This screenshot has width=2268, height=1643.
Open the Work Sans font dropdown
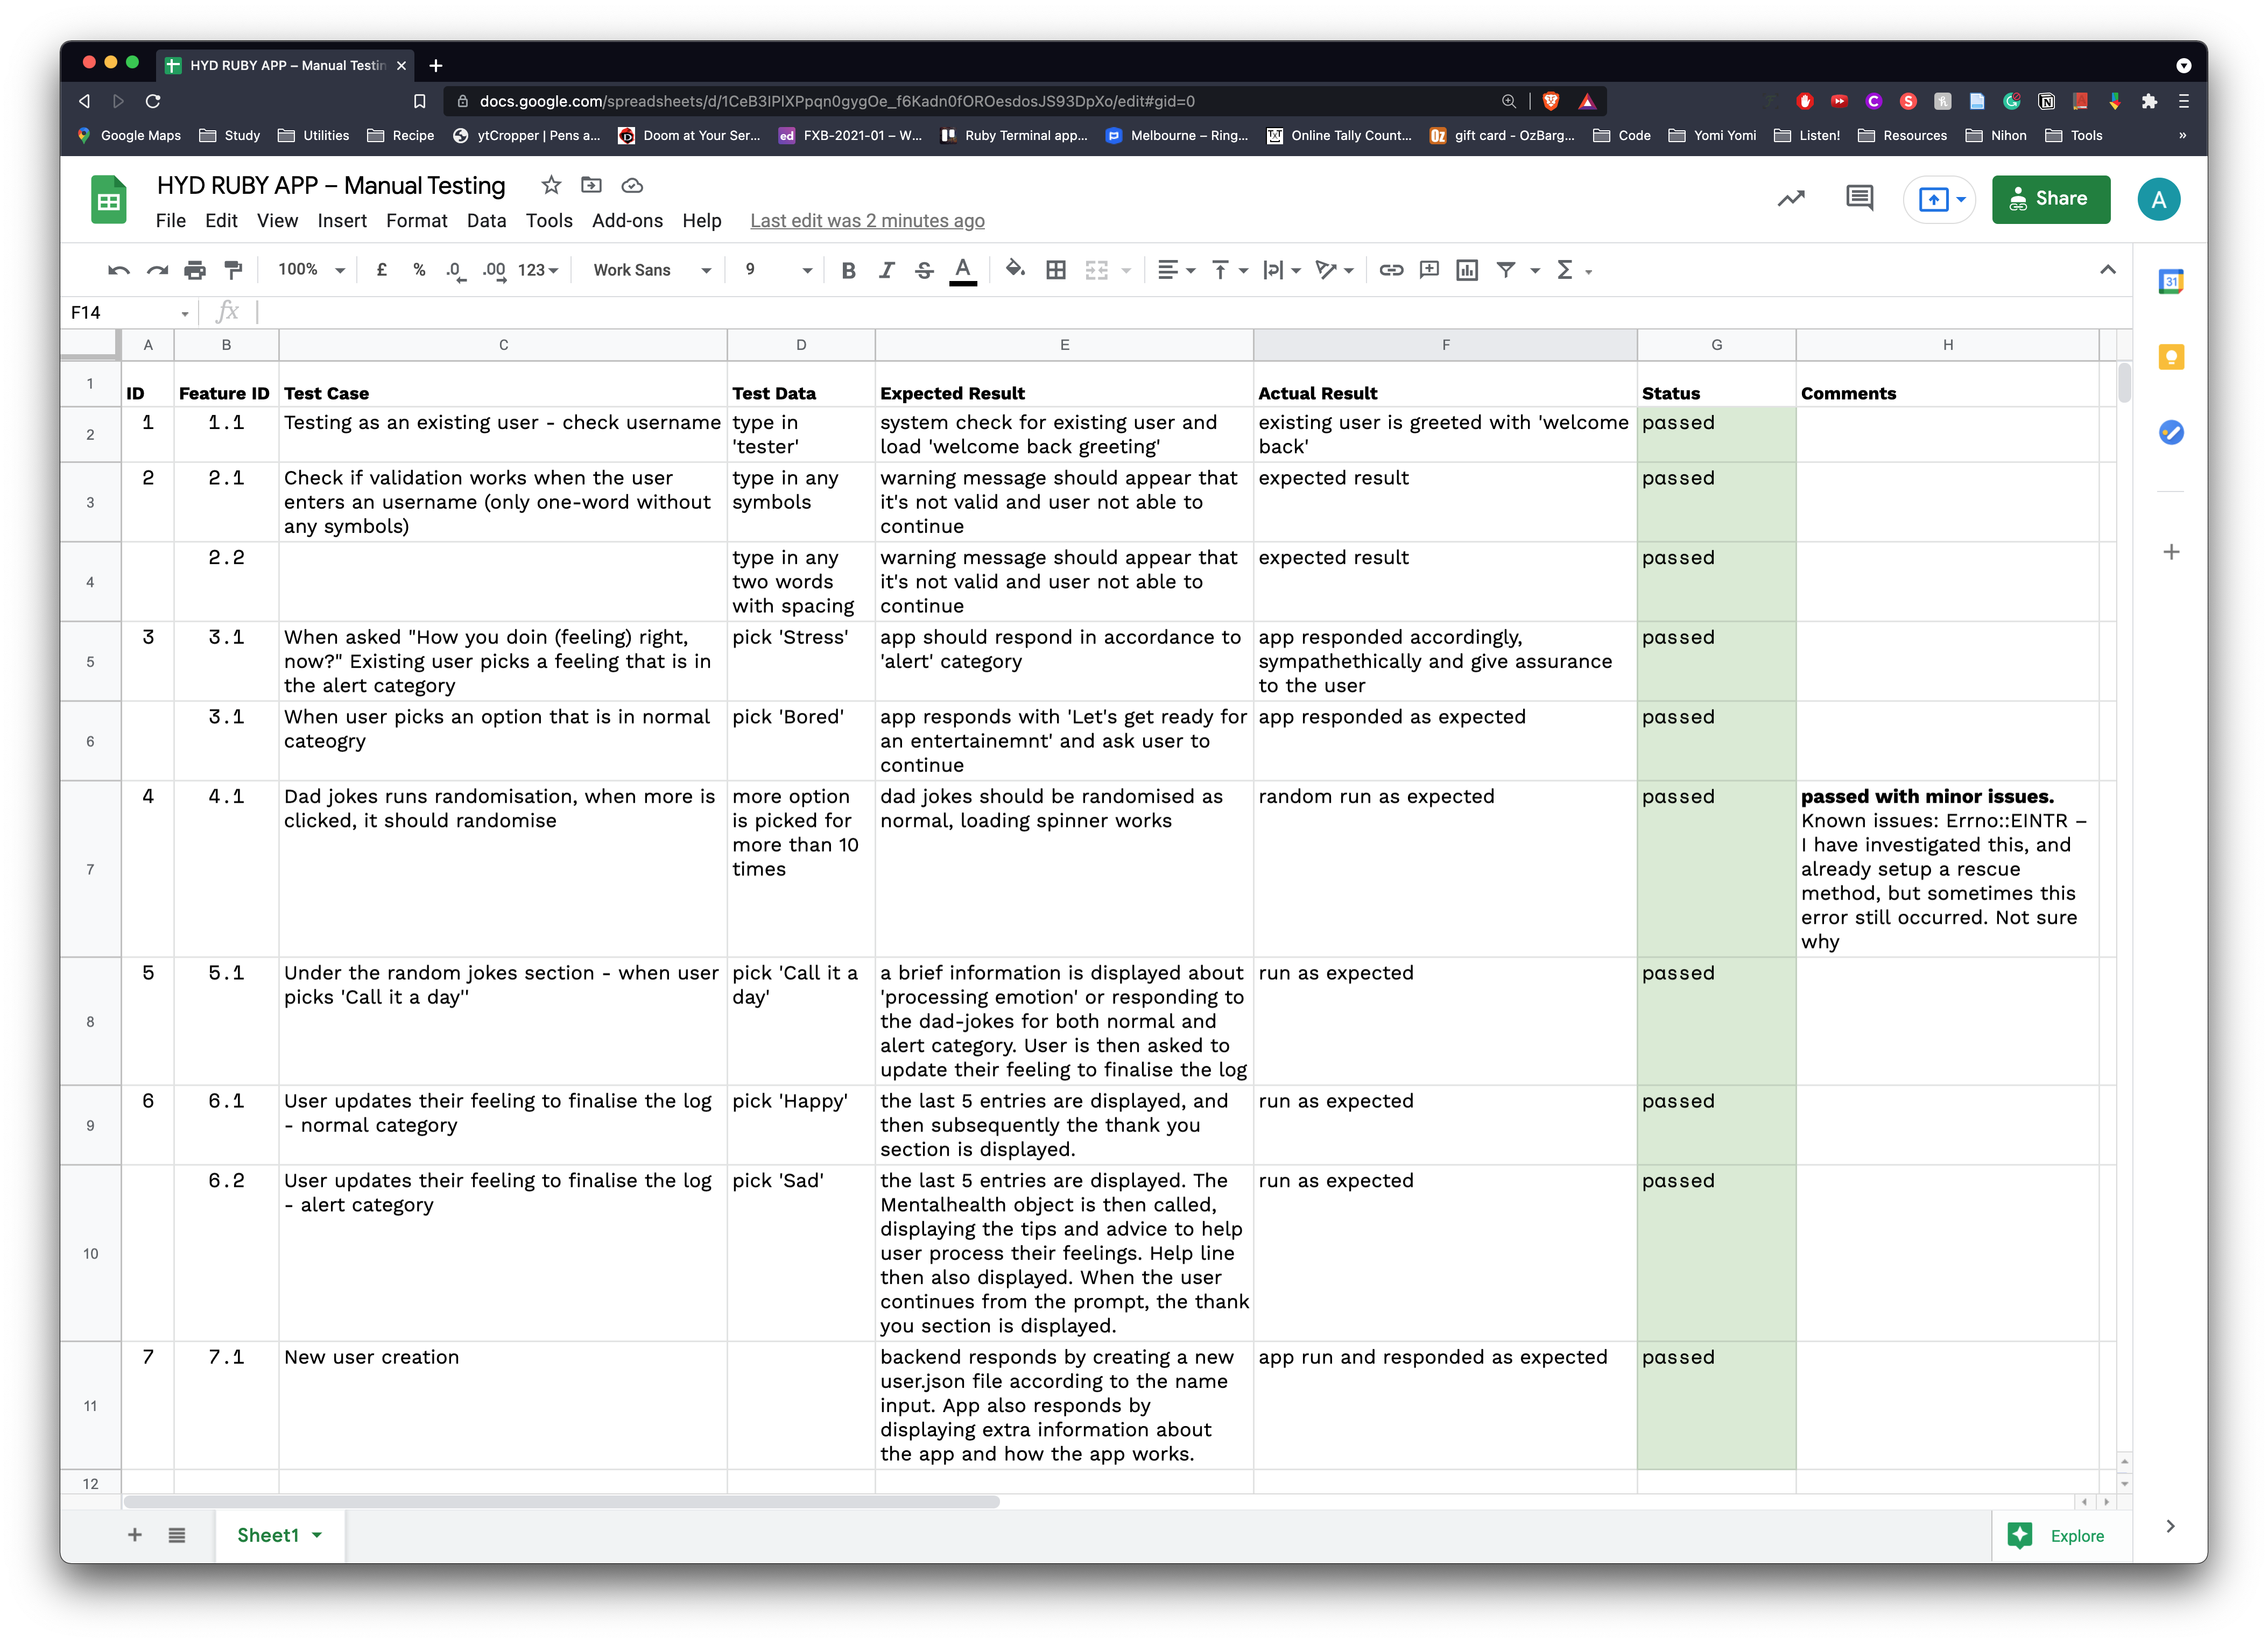(651, 270)
